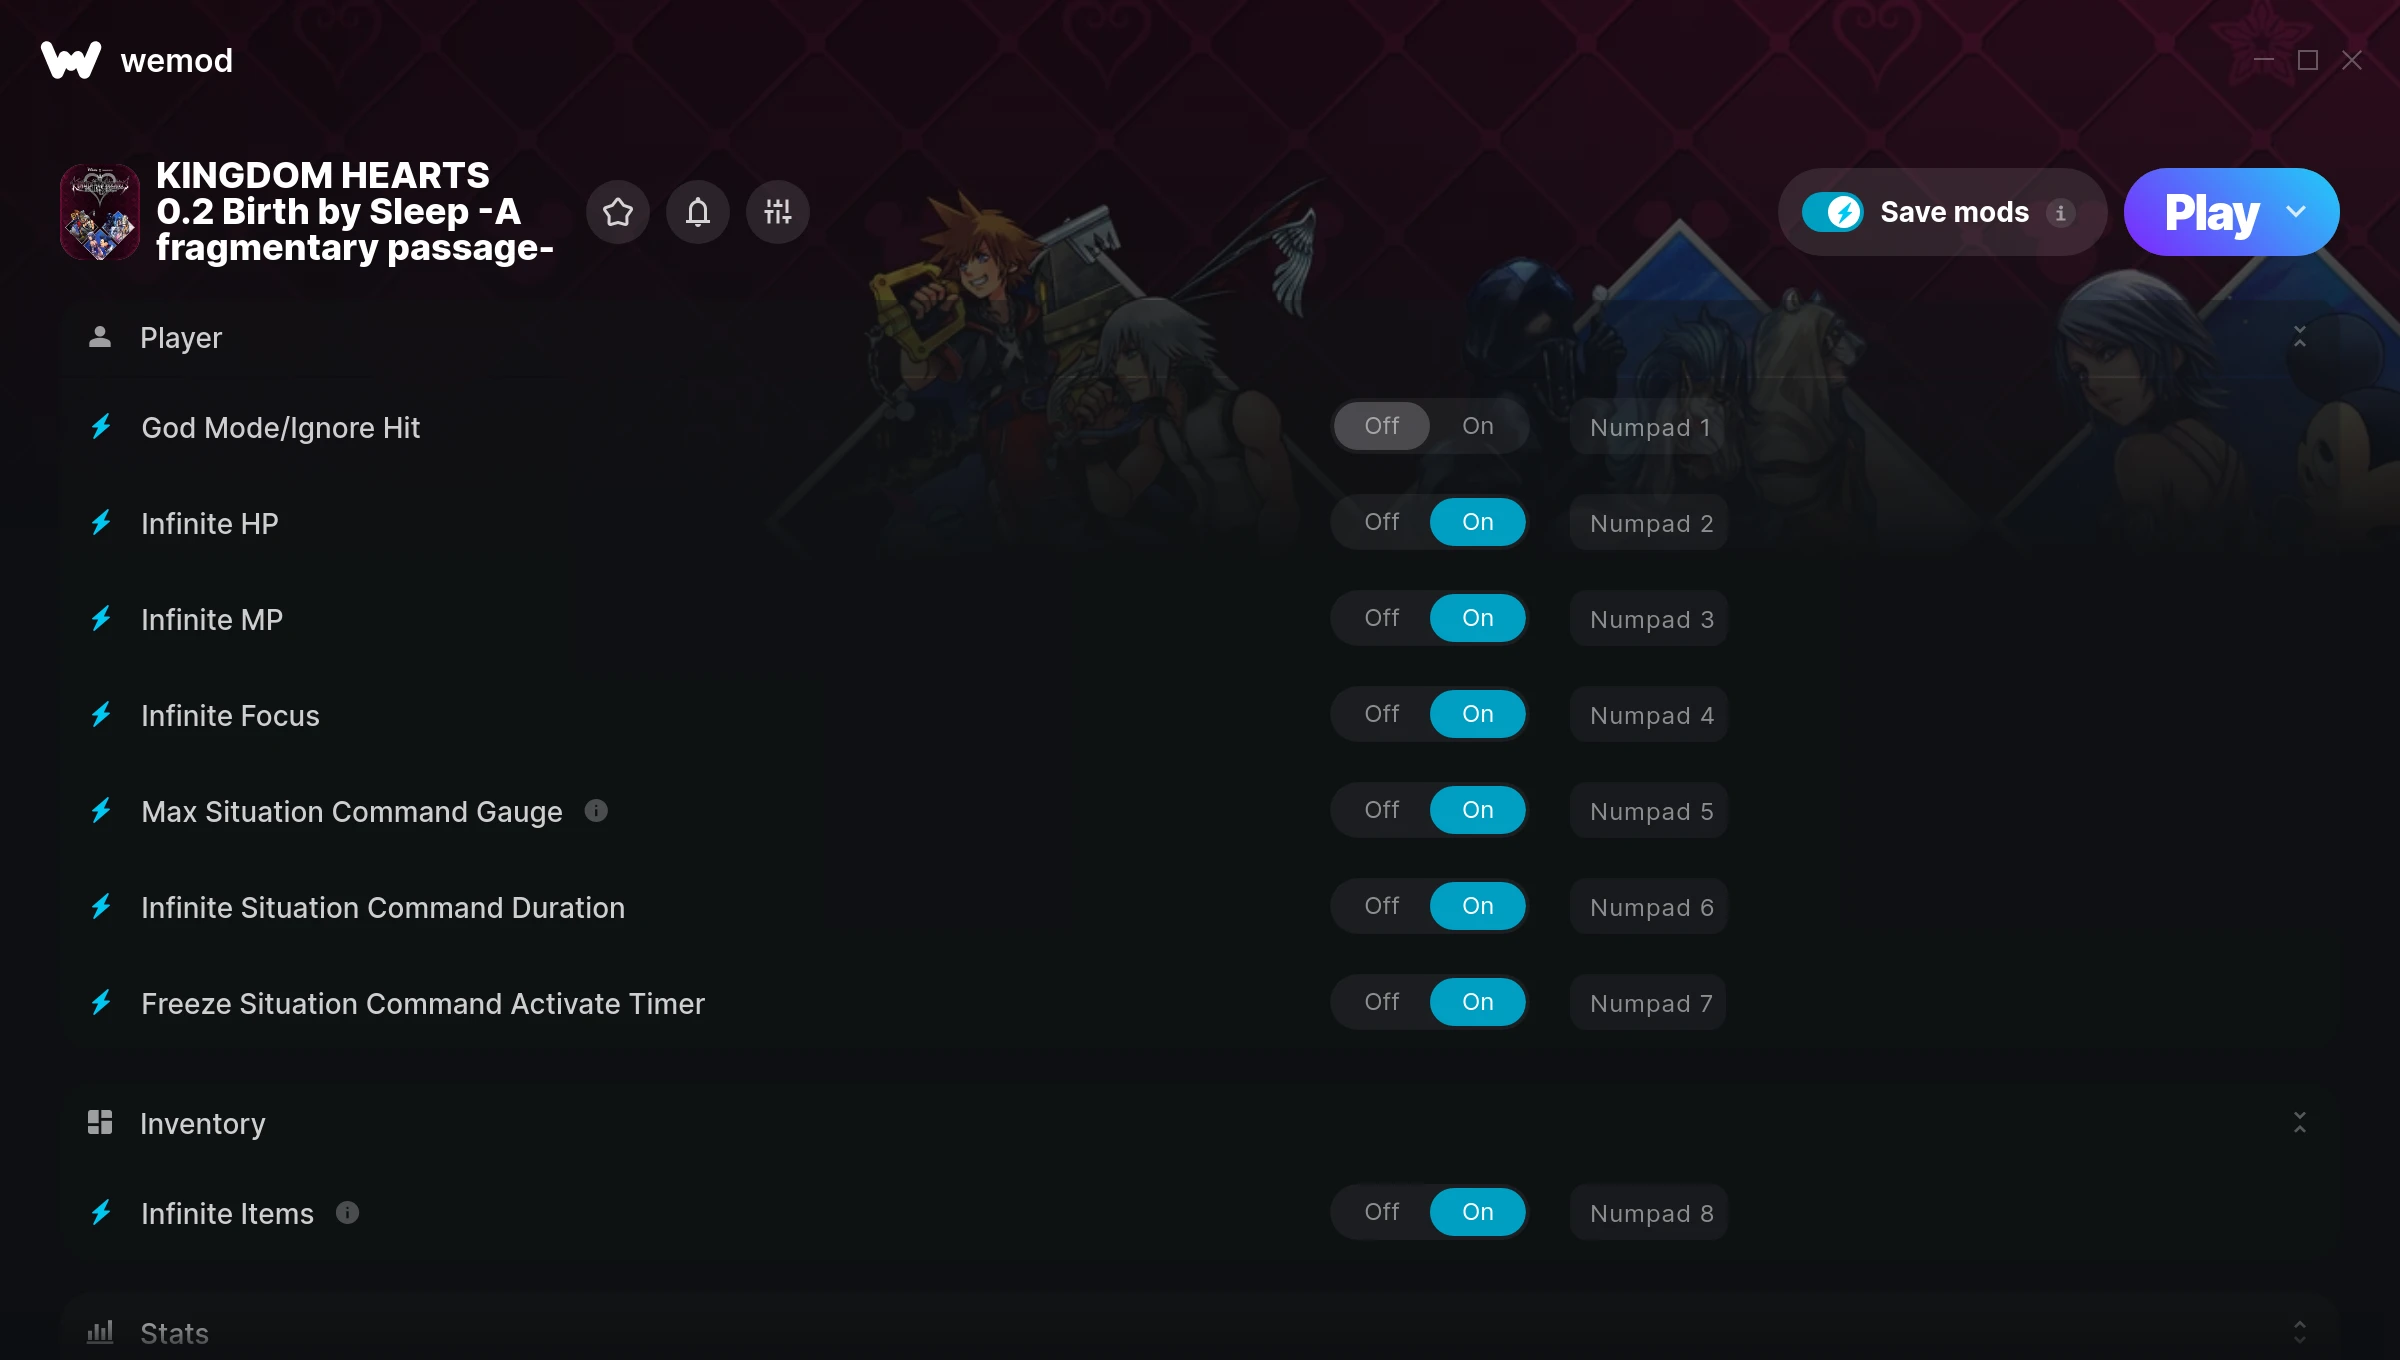2400x1360 pixels.
Task: Turn off Infinite HP
Action: coord(1382,522)
